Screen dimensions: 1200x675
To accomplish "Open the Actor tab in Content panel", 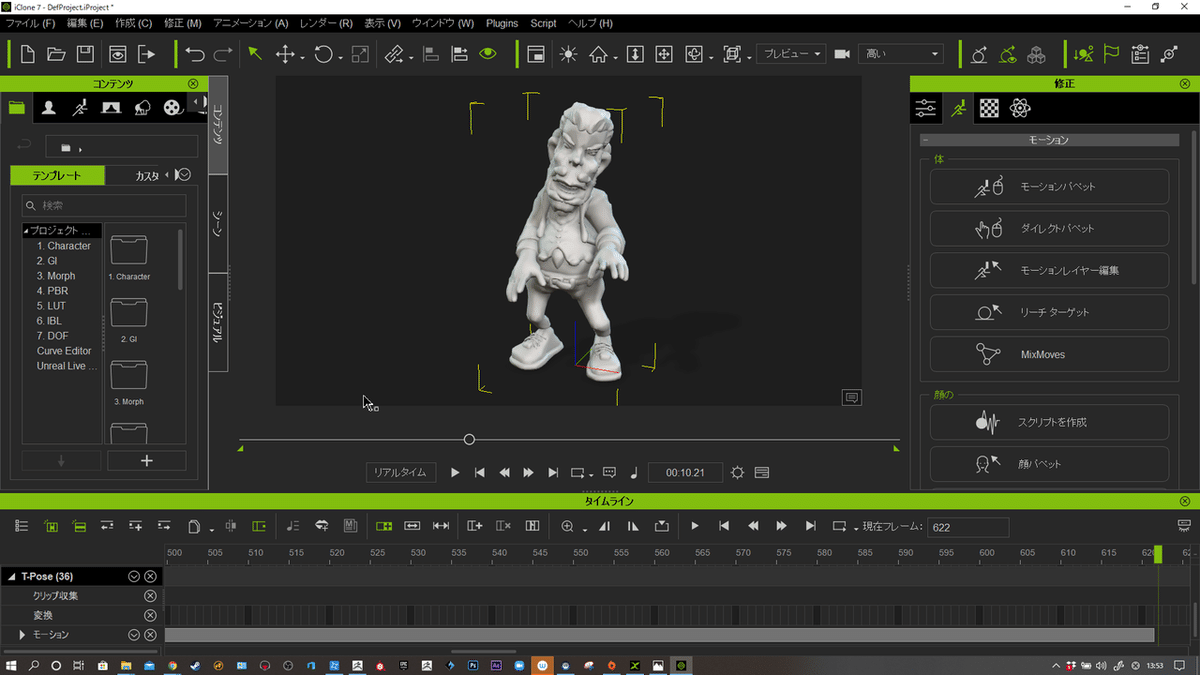I will point(48,108).
